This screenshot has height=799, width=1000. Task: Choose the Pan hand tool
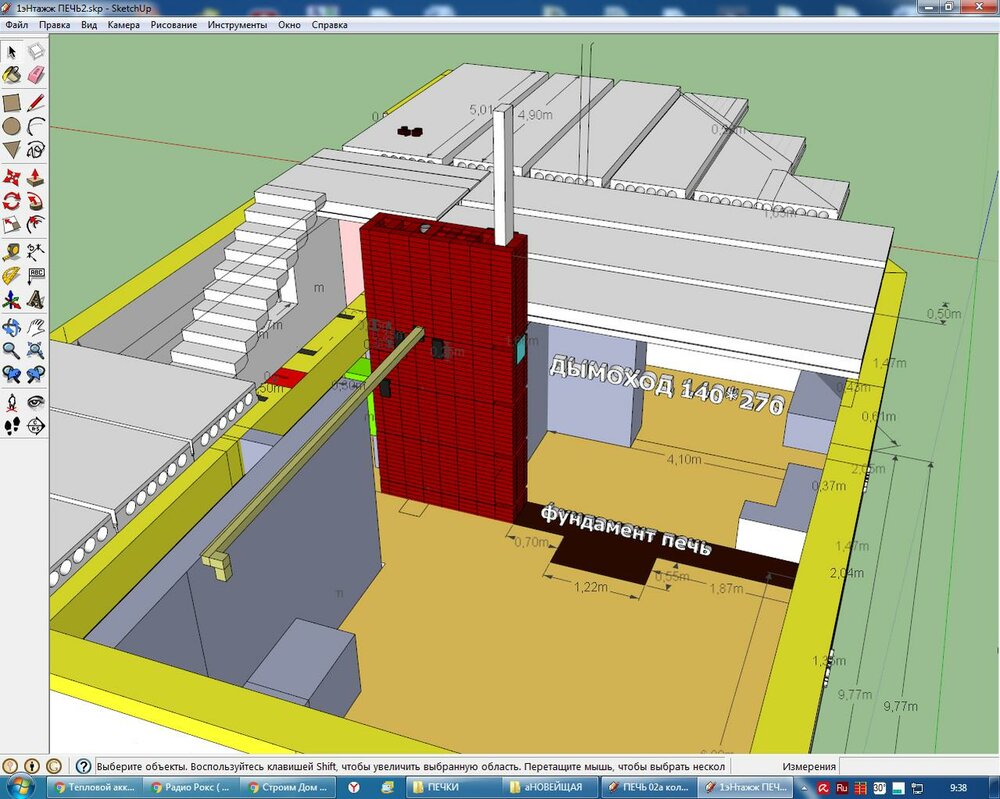tap(36, 326)
